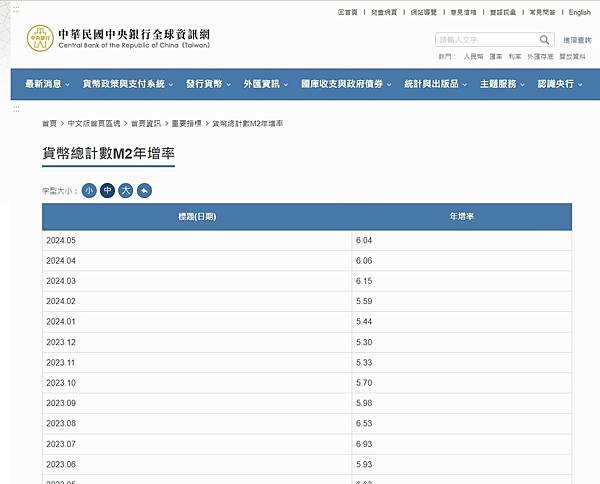Click hot keyword 利率
This screenshot has height=484, width=600.
pos(515,56)
